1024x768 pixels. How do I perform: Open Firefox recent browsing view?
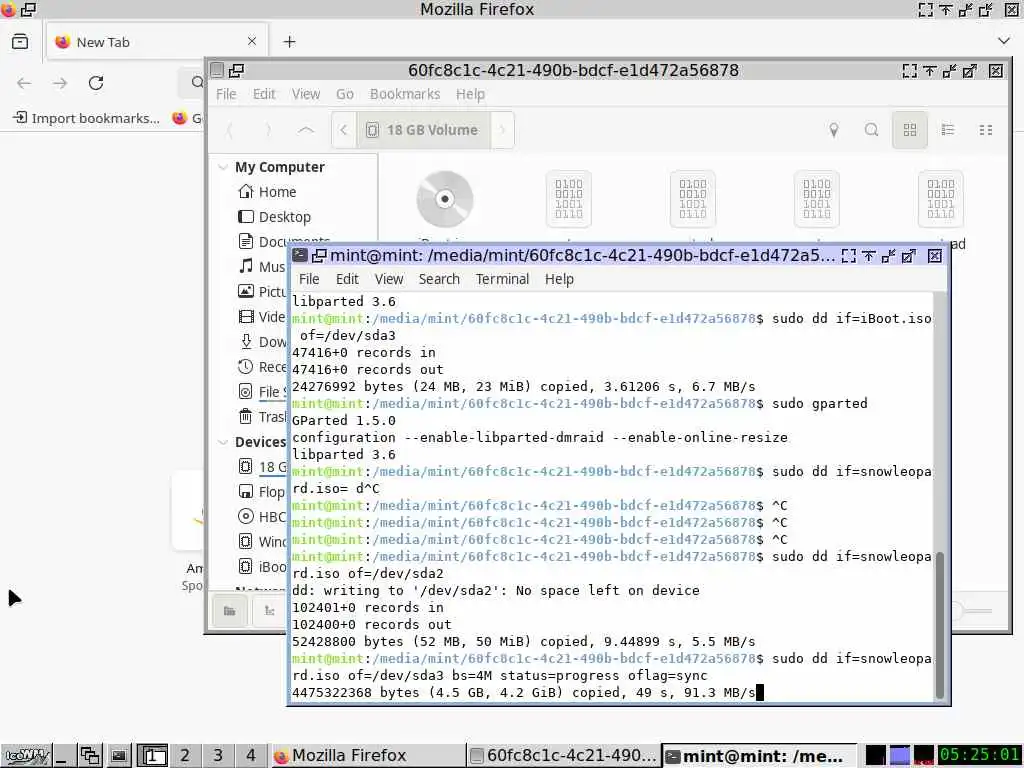tap(20, 42)
